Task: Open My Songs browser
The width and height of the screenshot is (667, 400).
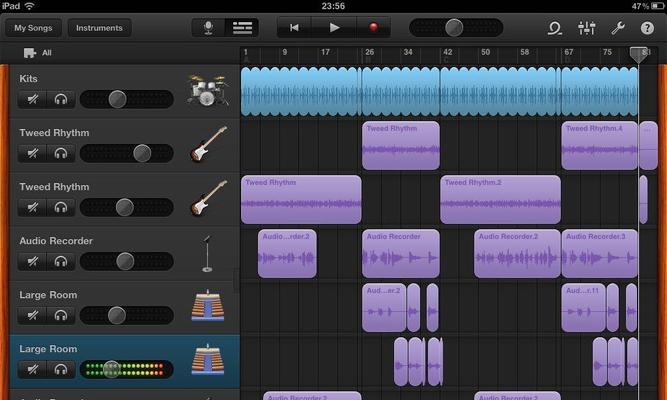Action: (33, 28)
